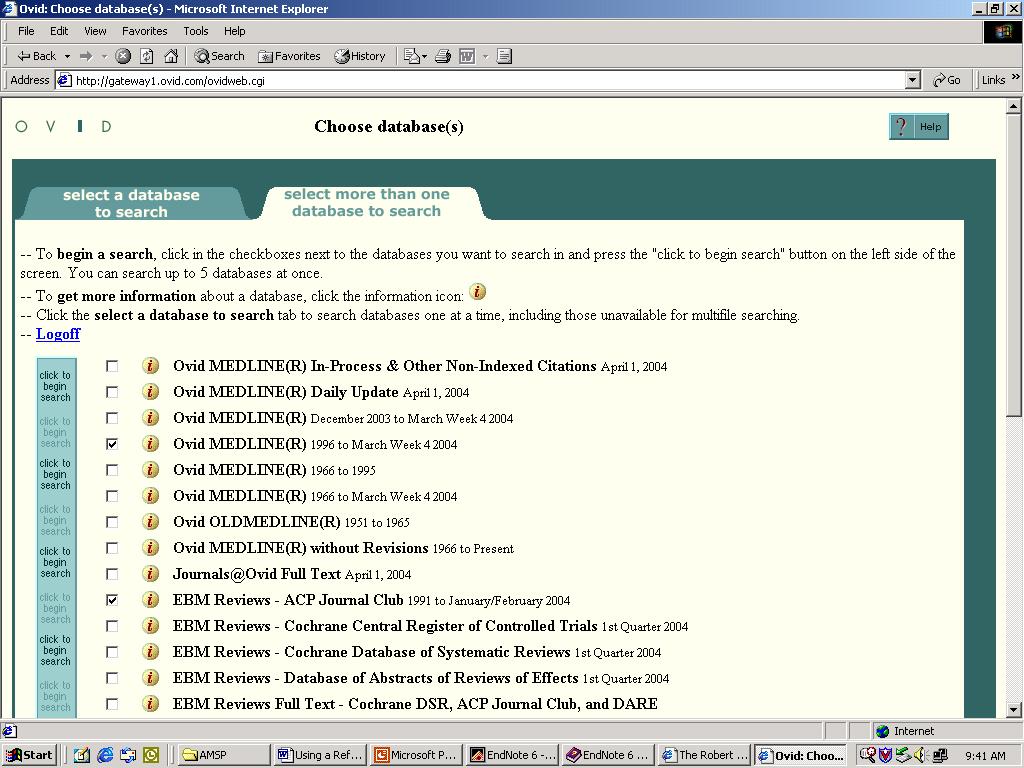Uncheck Ovid MEDLINE(R) 1996 to March Week 4 2004
The width and height of the screenshot is (1024, 768).
point(112,444)
